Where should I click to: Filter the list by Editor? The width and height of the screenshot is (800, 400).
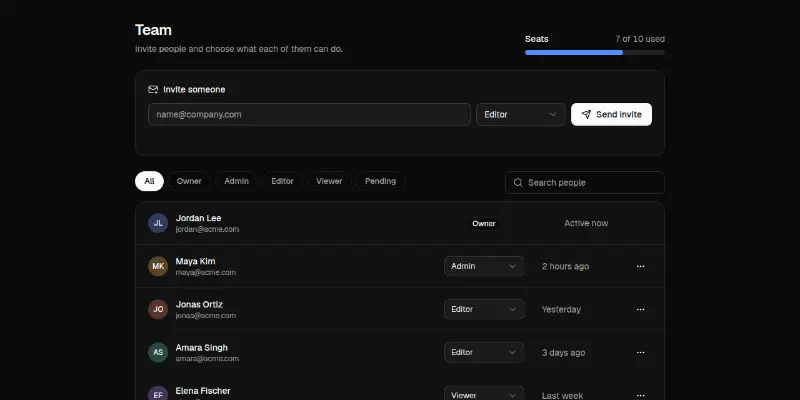click(x=282, y=181)
